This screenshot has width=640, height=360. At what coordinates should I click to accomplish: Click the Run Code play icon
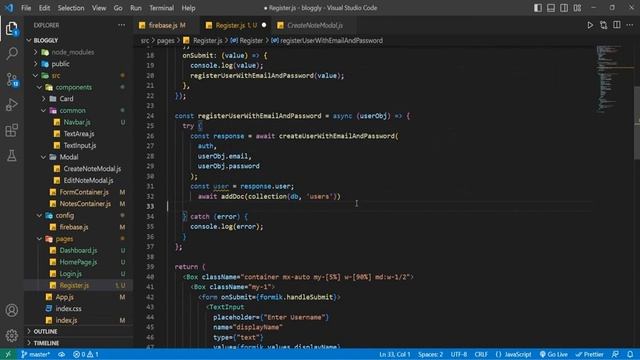pos(590,25)
